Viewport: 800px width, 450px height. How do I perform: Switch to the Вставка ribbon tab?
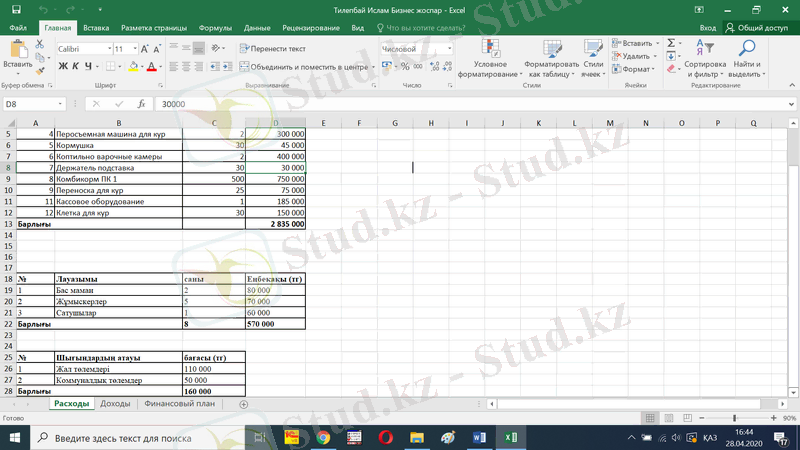tap(96, 28)
